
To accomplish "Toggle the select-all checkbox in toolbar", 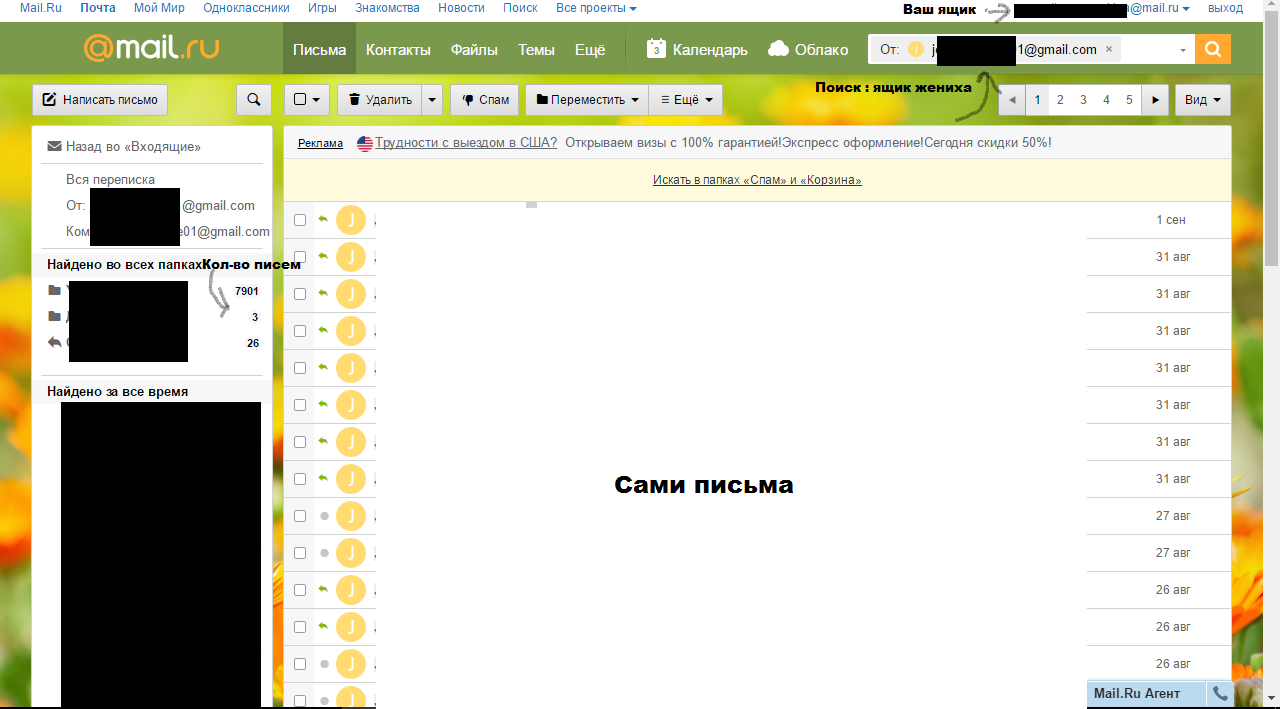I will point(300,100).
